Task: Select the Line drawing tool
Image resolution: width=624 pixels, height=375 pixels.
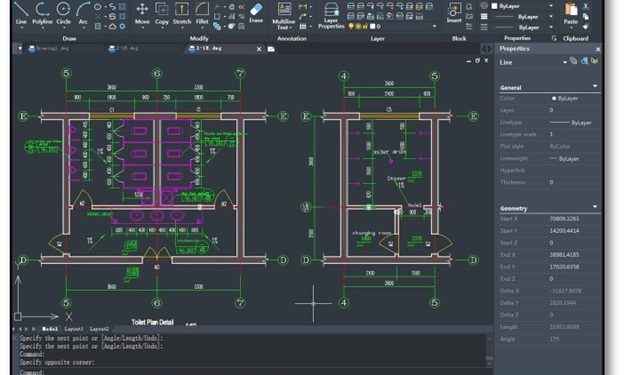Action: coord(21,13)
